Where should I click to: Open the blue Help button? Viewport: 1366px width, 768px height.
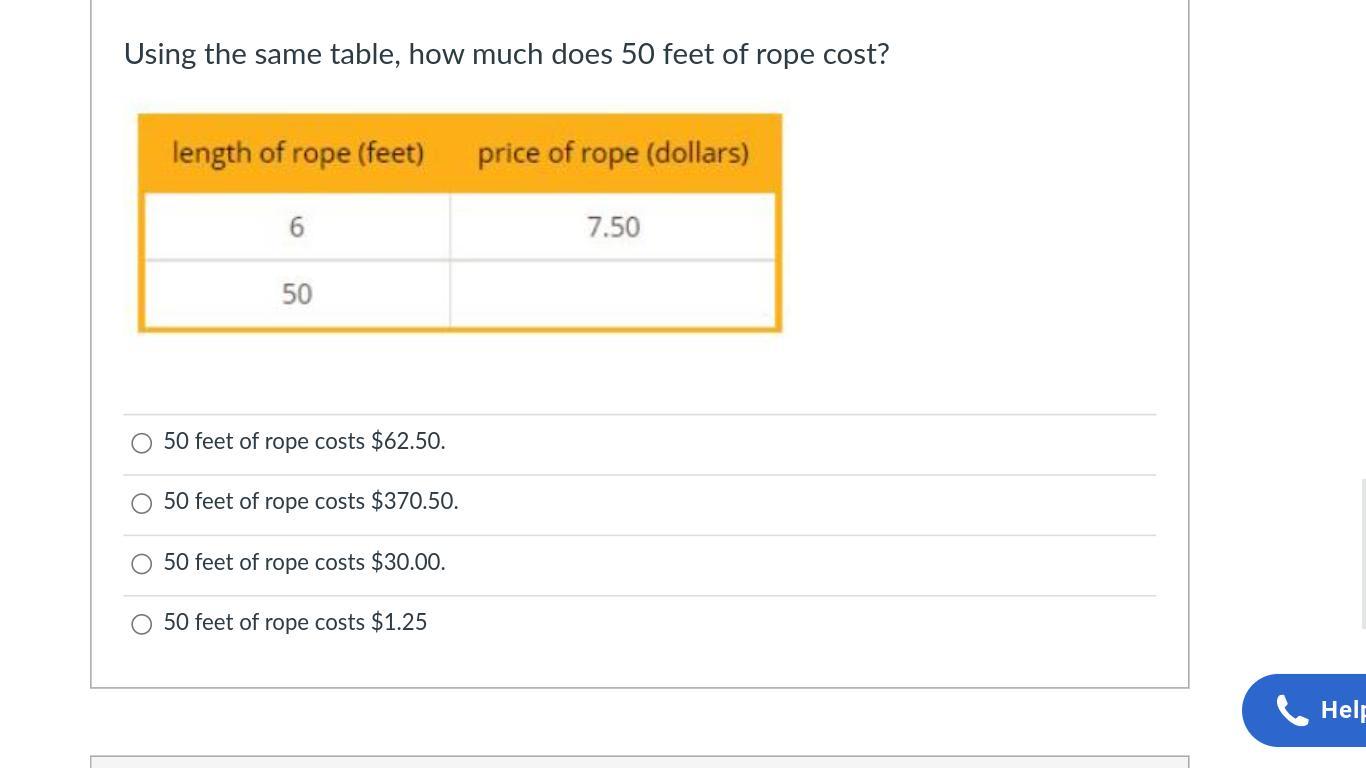(1320, 710)
